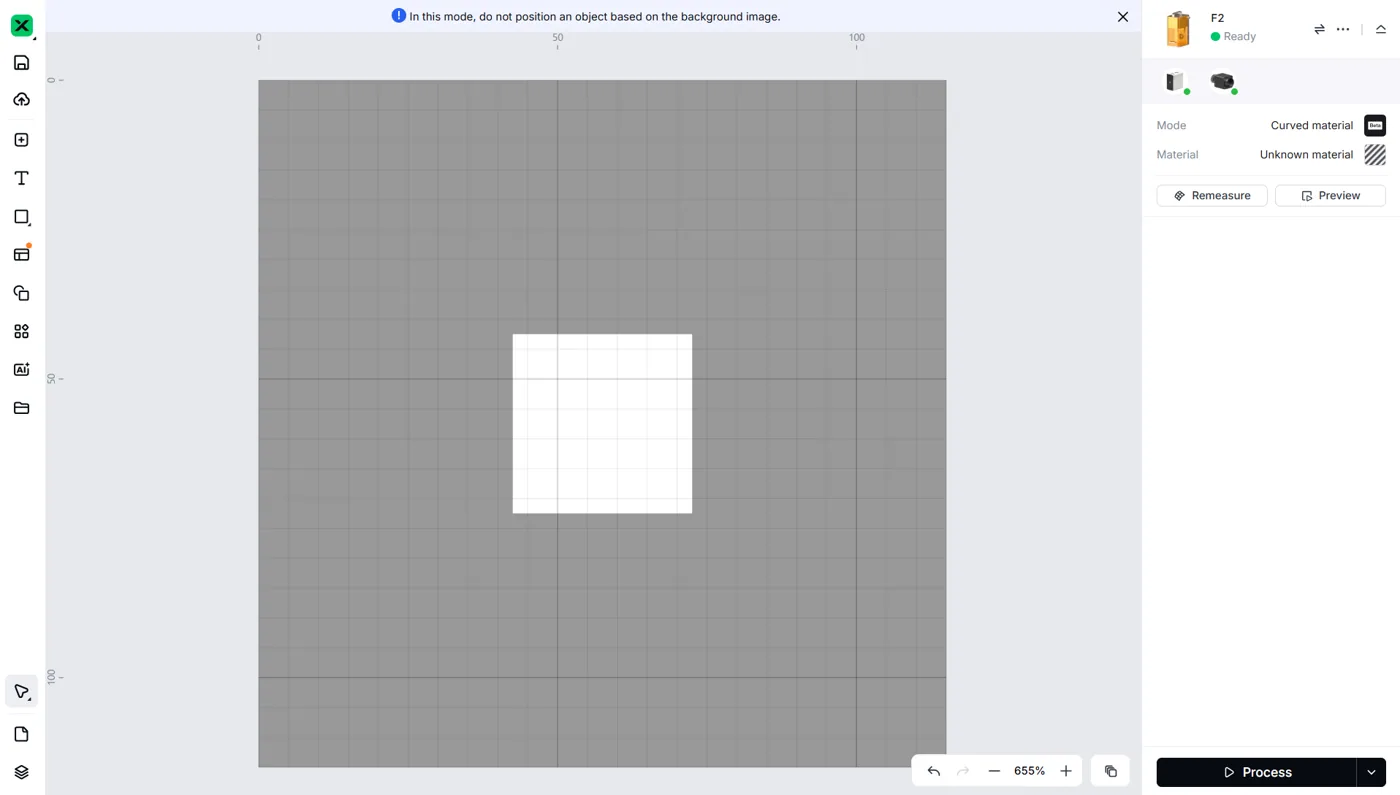Zoom out with the minus button
This screenshot has width=1400, height=795.
[994, 771]
